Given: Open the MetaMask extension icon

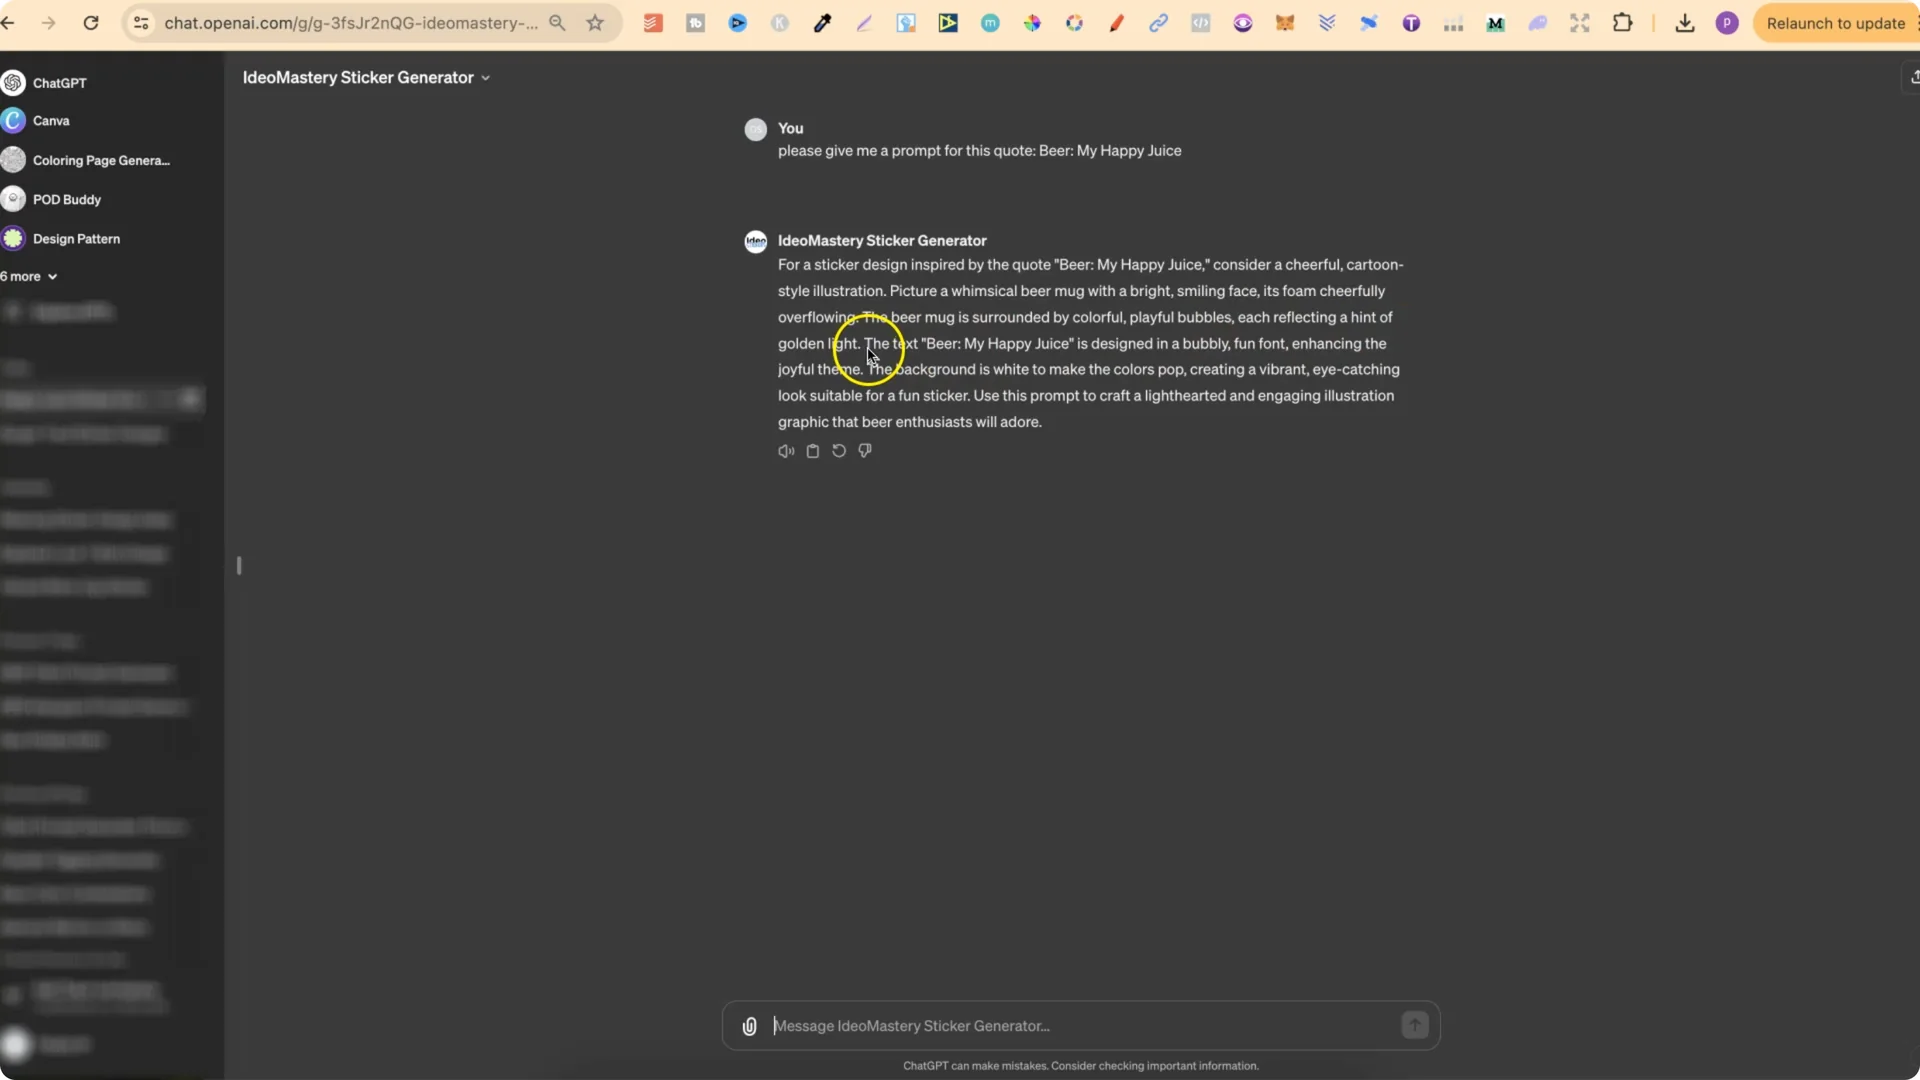Looking at the screenshot, I should pos(1285,22).
